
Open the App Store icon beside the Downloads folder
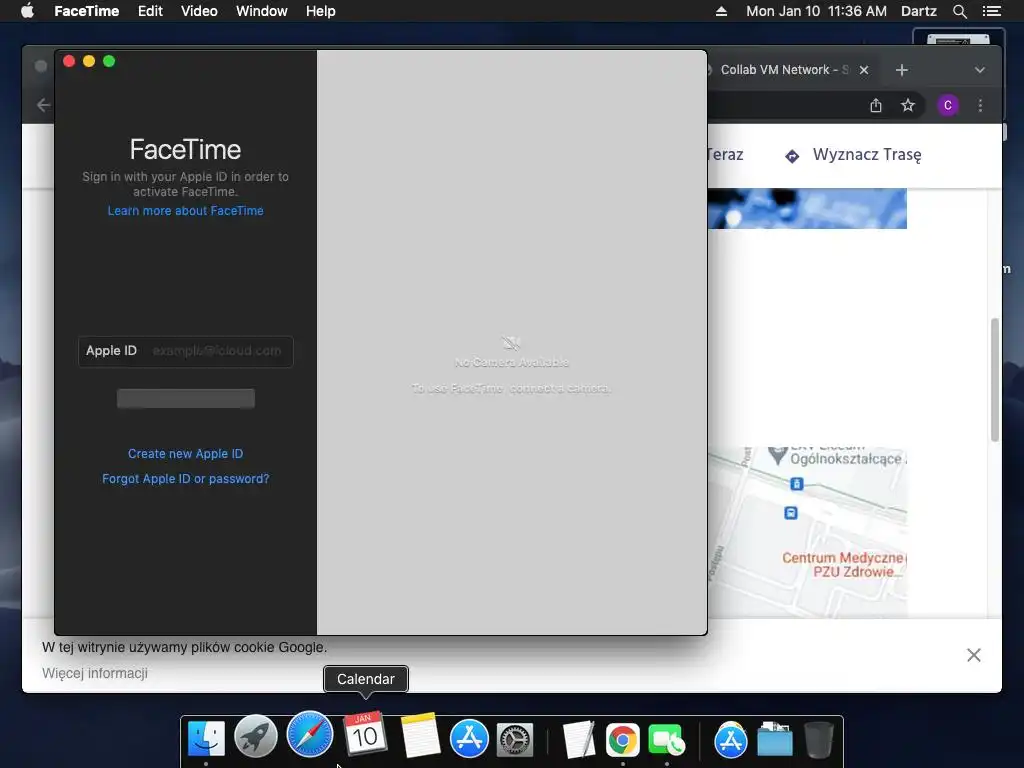(x=731, y=740)
